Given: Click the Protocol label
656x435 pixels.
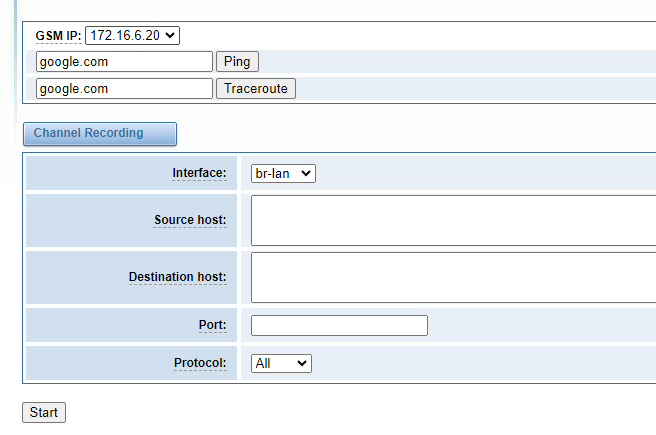Looking at the screenshot, I should (x=200, y=363).
